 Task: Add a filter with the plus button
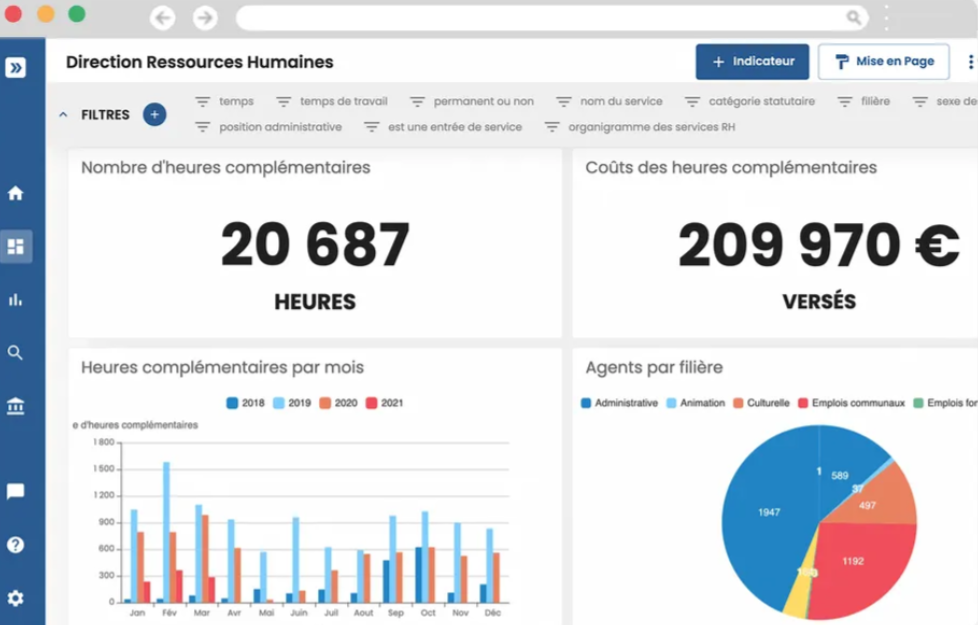154,114
